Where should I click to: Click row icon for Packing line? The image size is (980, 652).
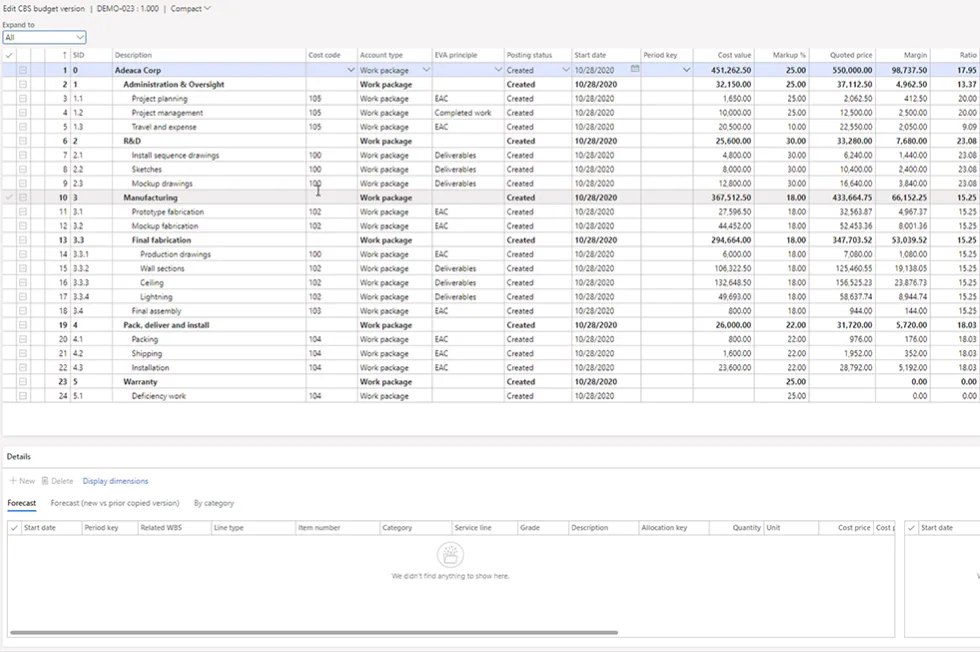[23, 339]
